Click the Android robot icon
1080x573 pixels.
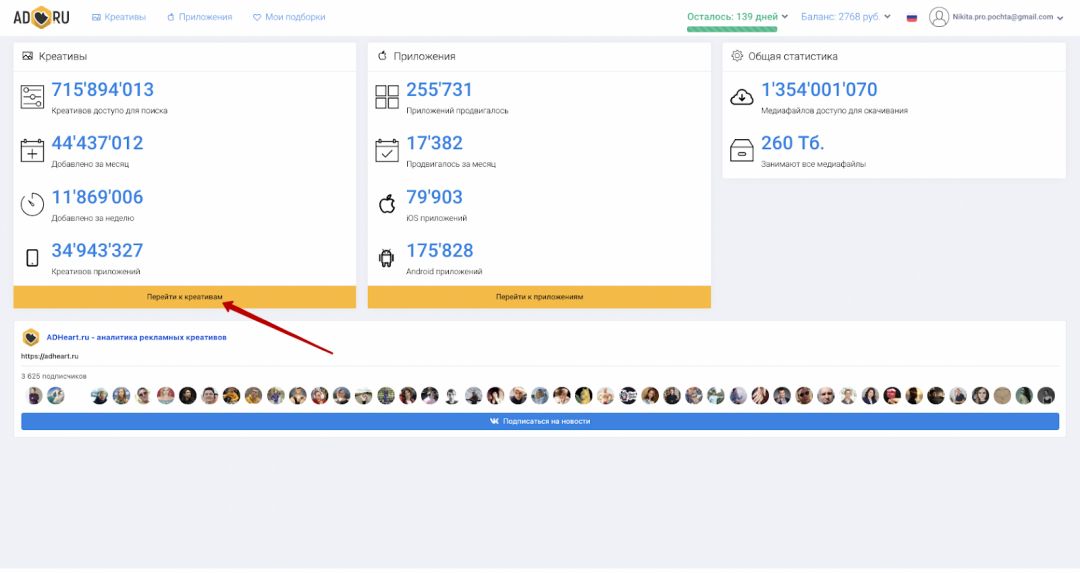point(386,258)
